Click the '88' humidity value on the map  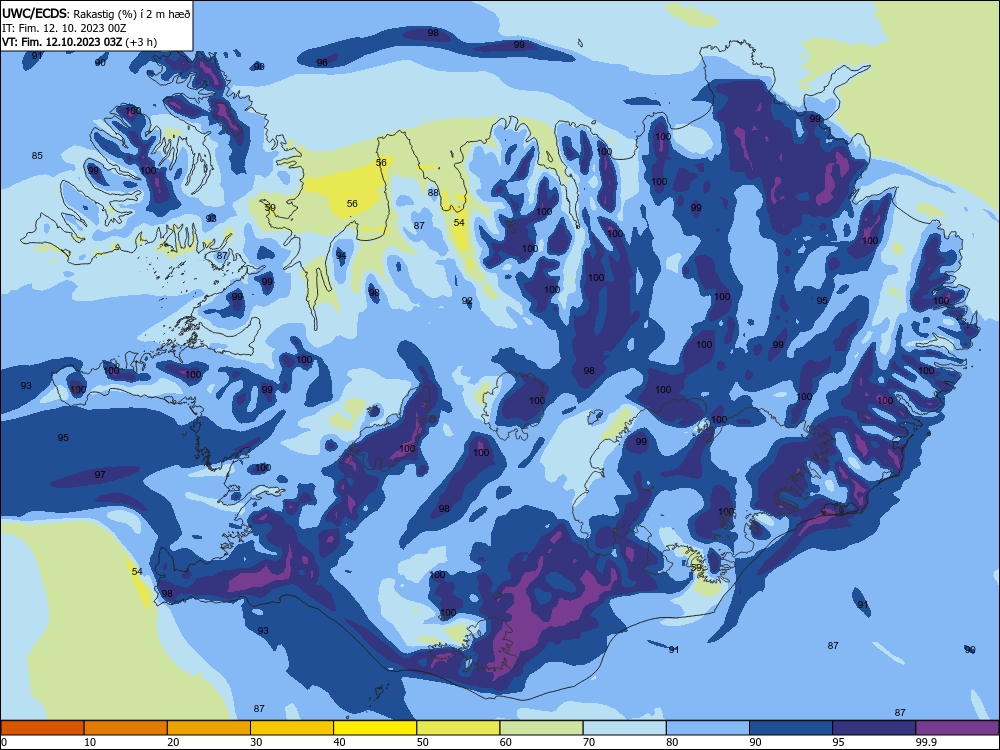(x=433, y=193)
